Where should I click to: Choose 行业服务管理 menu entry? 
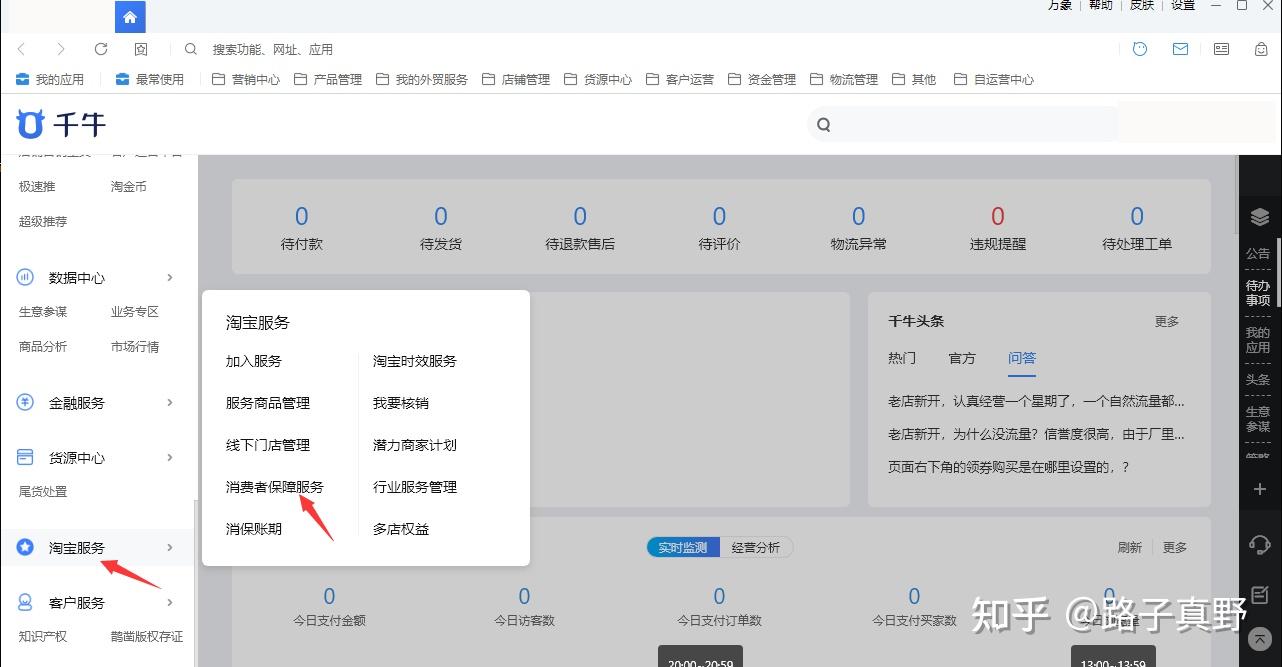point(415,487)
